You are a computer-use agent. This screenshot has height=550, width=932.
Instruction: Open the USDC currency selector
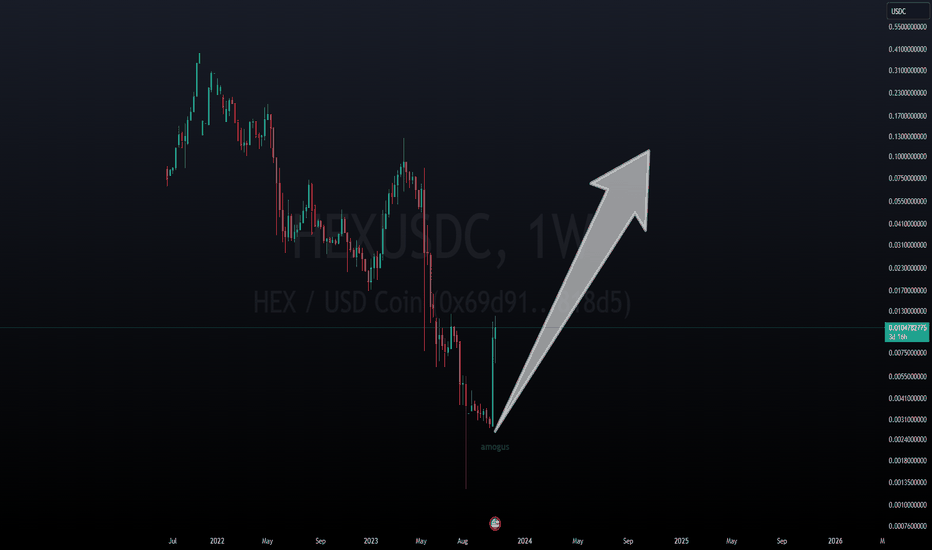tap(907, 11)
